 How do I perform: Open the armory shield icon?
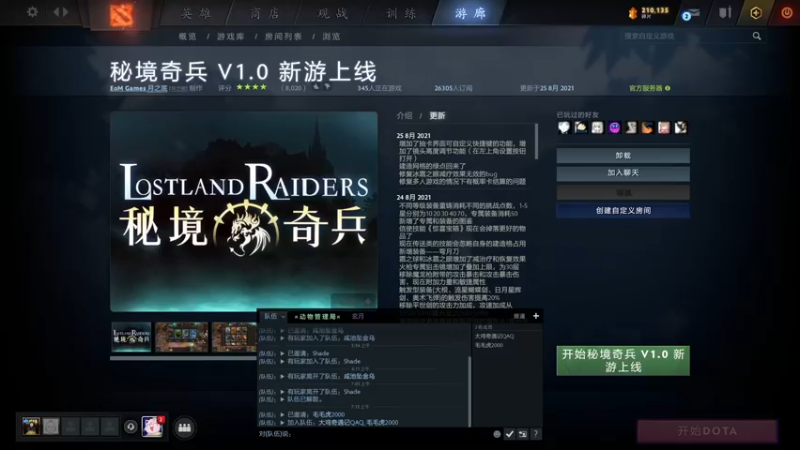click(x=725, y=12)
